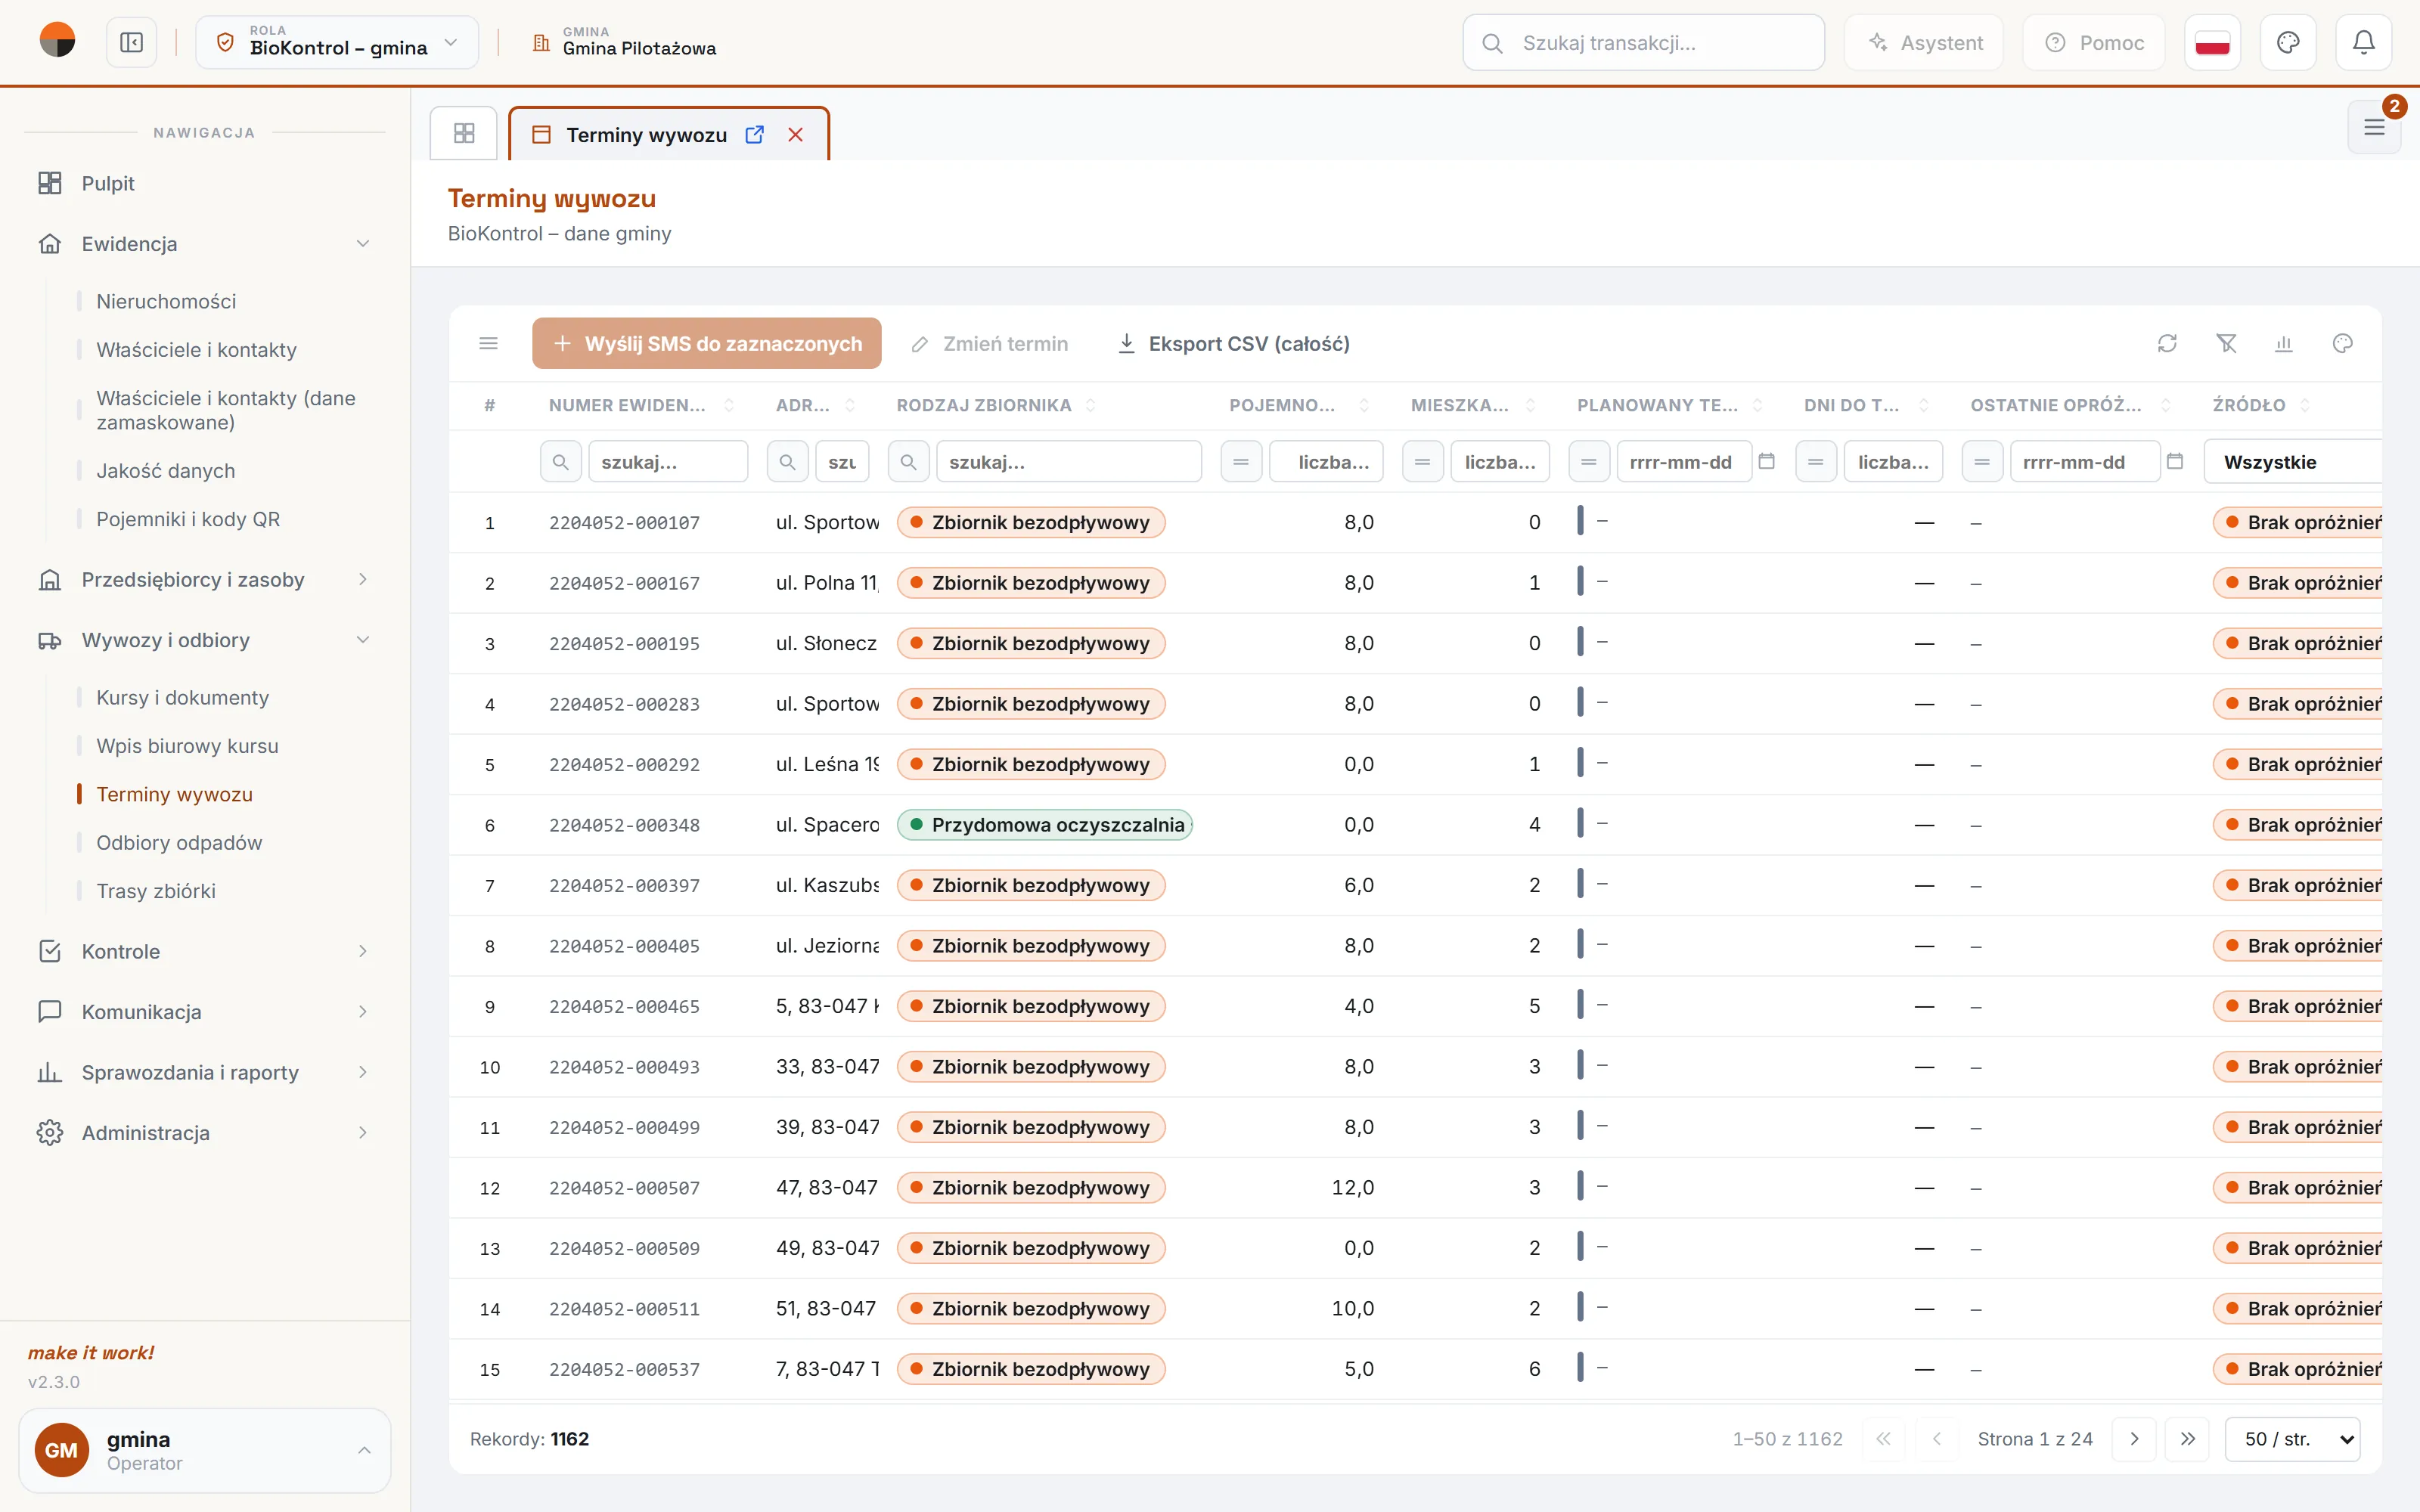Open the theme palette in top bar
Screen dimensions: 2420x1512
(2288, 43)
